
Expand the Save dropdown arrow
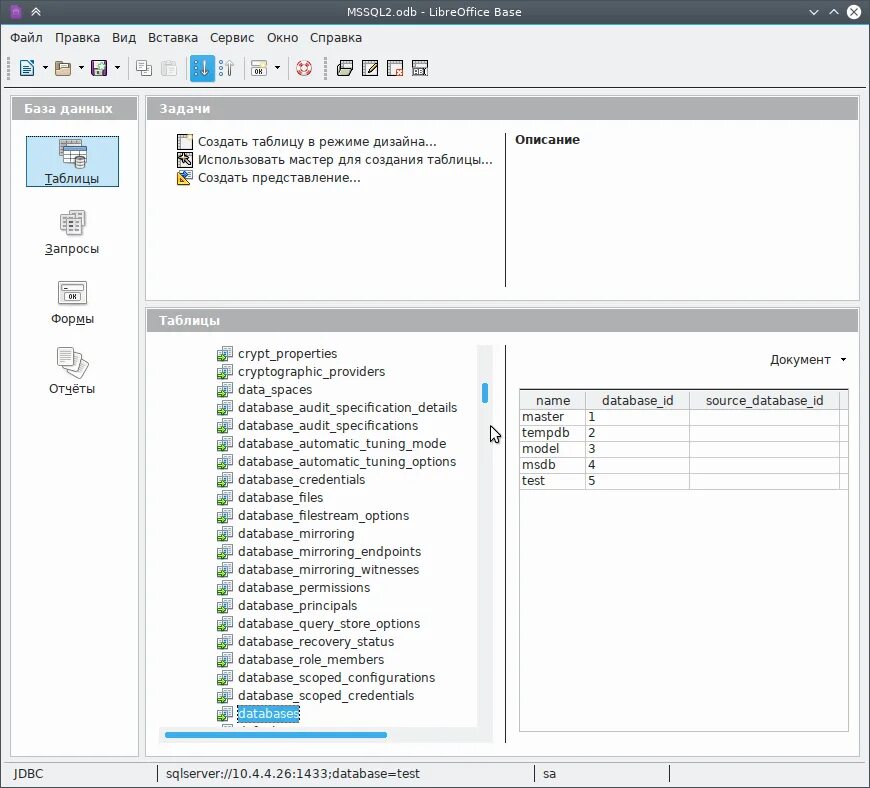117,68
